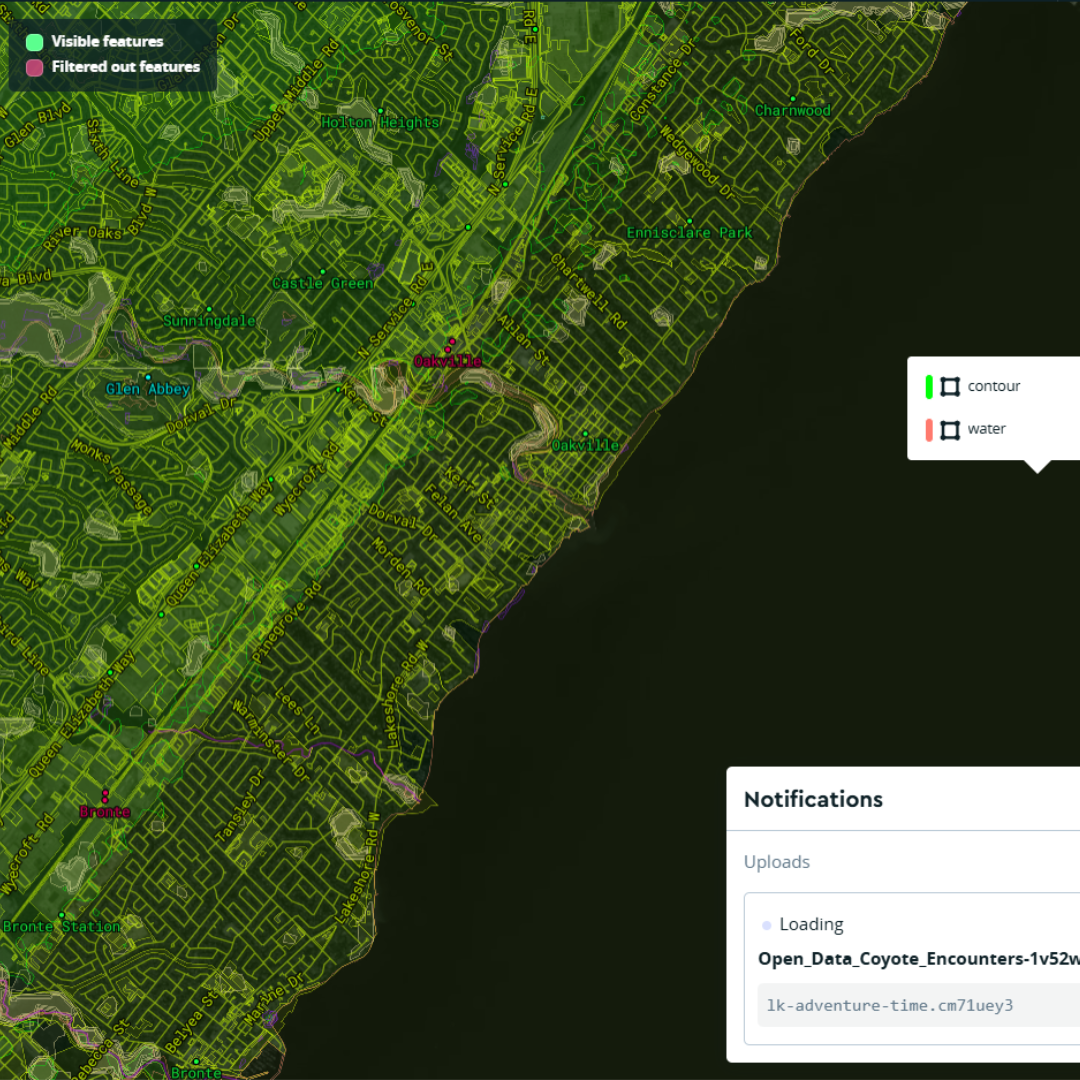1080x1080 pixels.
Task: Expand the Uploads section in Notifications
Action: [x=777, y=861]
